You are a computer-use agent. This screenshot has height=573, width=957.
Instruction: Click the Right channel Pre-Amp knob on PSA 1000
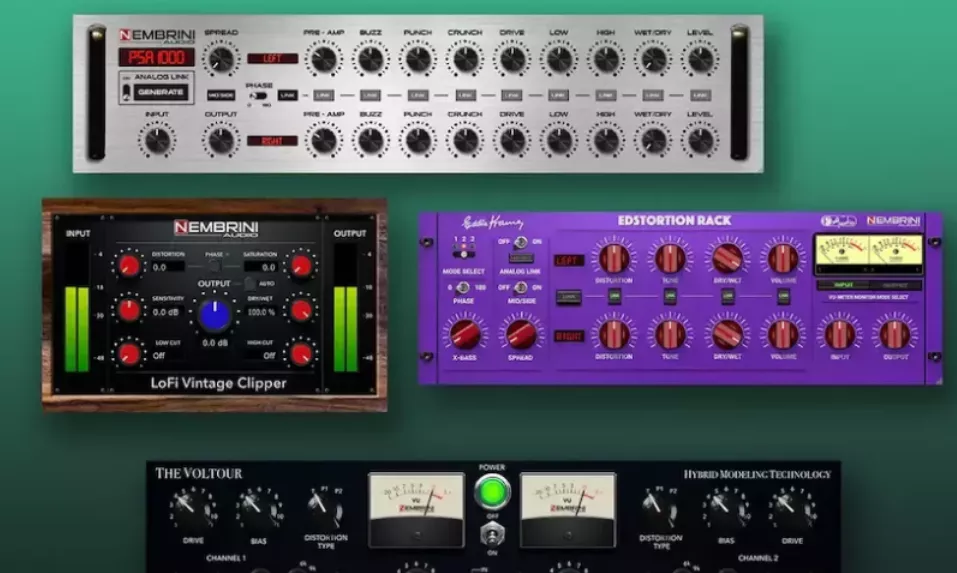323,141
